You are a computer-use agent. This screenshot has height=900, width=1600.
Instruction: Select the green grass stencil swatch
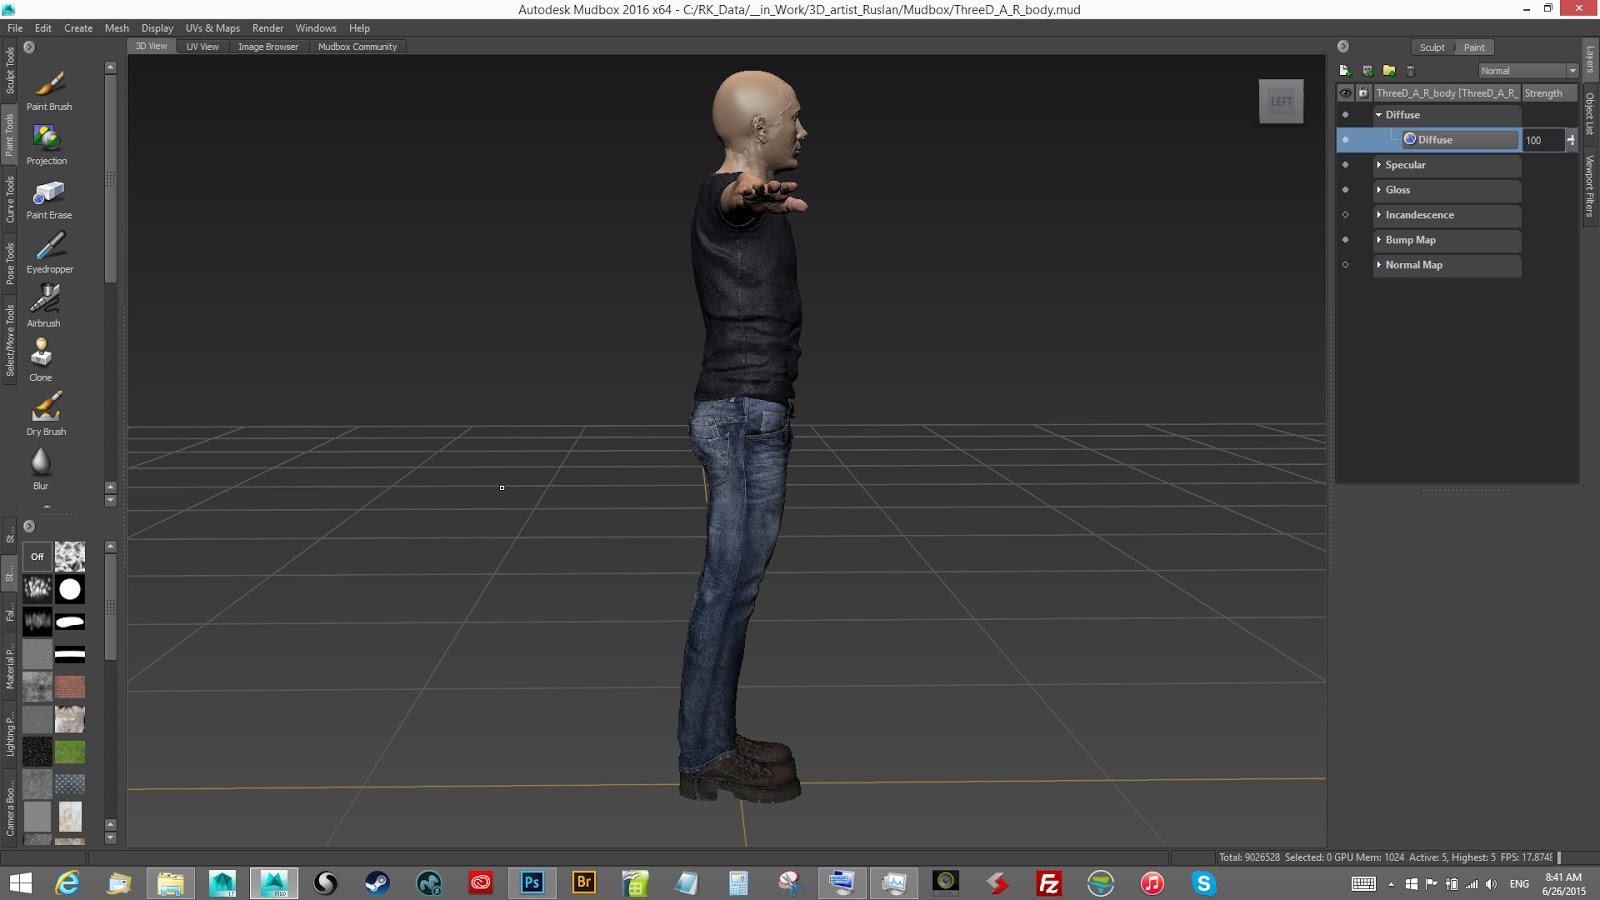(70, 751)
